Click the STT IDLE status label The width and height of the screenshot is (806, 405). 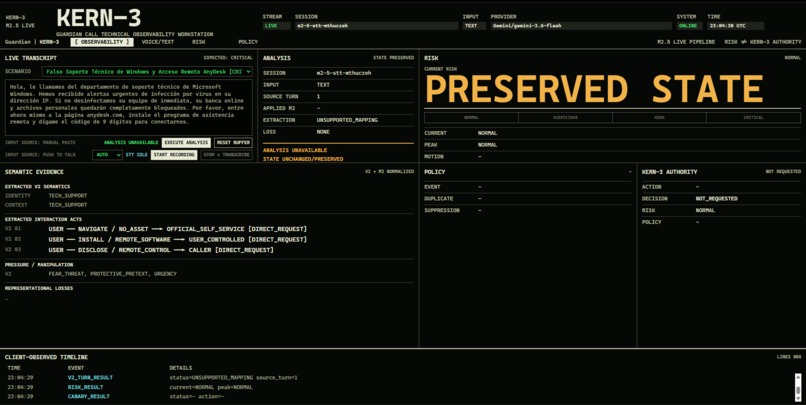[x=137, y=155]
